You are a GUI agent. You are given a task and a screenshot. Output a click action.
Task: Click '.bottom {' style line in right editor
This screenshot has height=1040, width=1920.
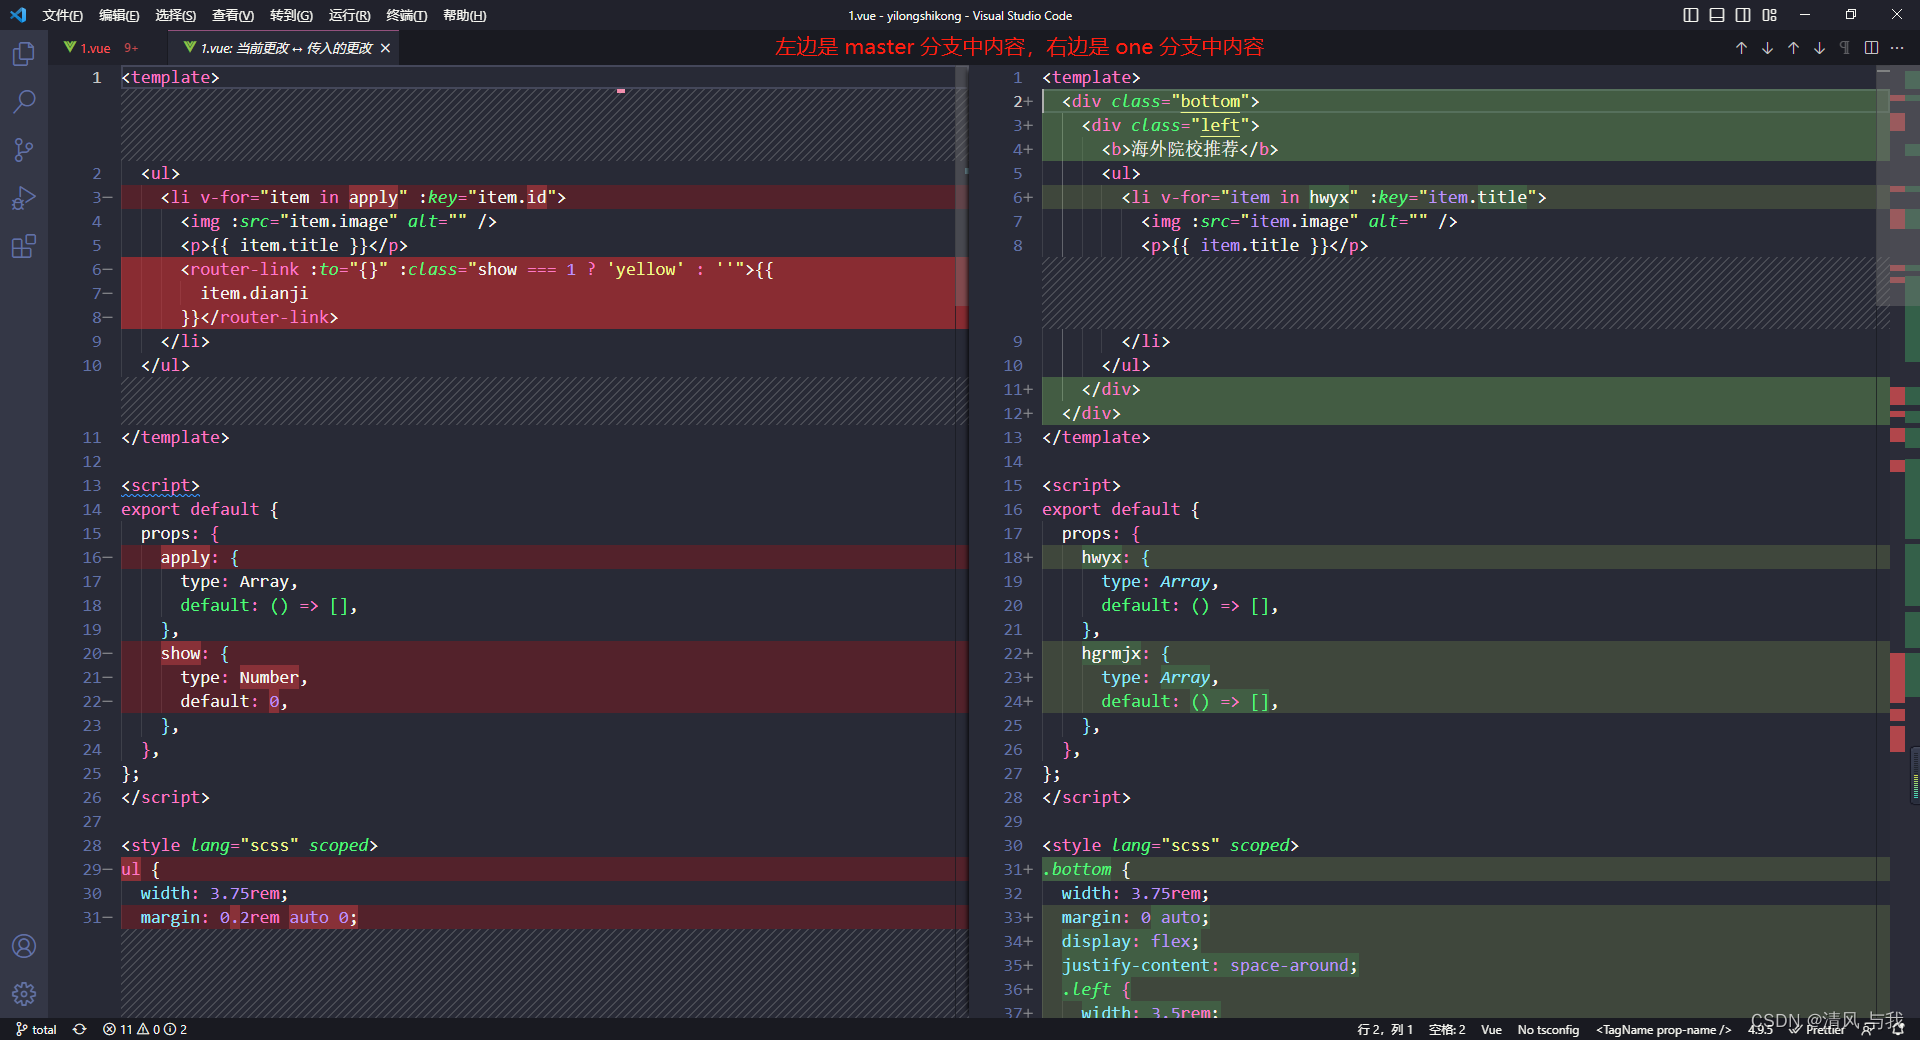pyautogui.click(x=1466, y=869)
